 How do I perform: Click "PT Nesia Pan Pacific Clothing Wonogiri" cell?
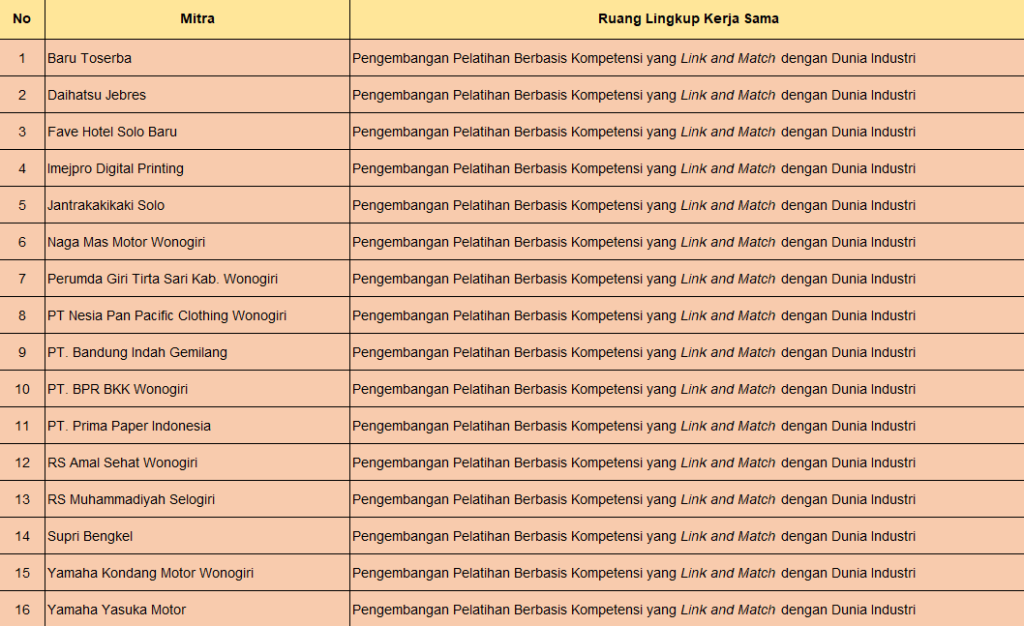[197, 315]
